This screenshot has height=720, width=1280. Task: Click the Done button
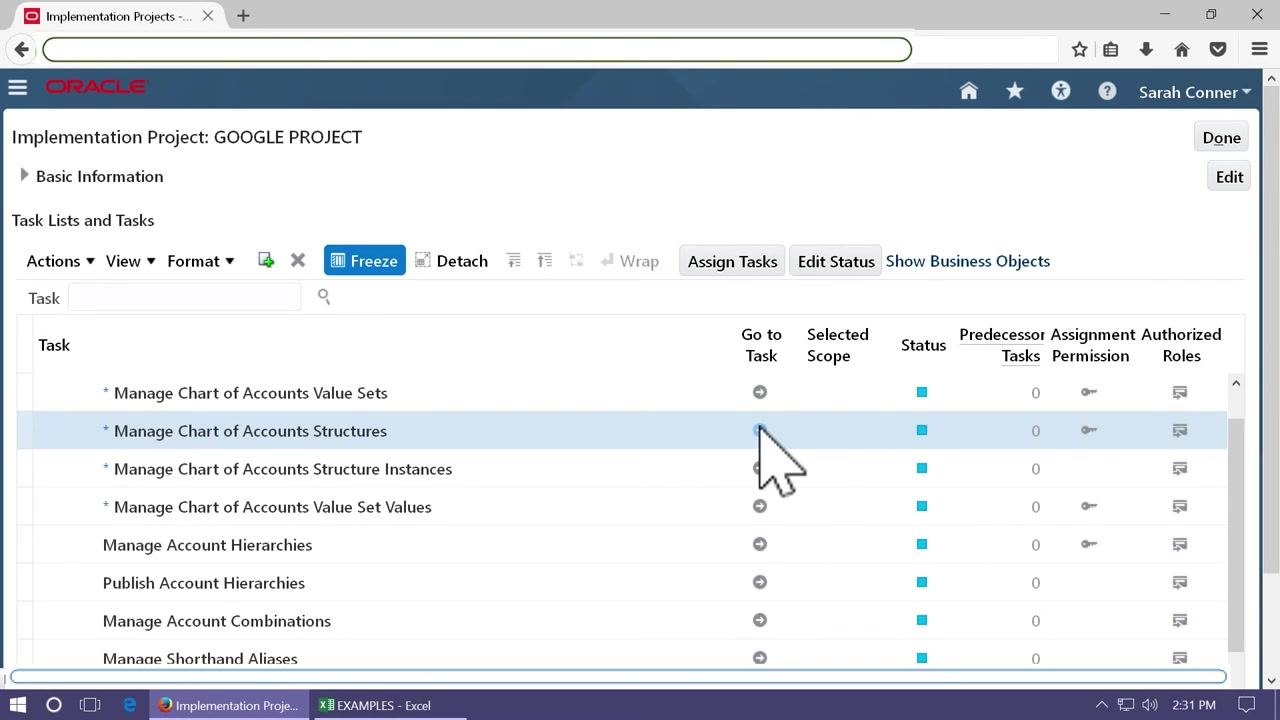point(1221,137)
